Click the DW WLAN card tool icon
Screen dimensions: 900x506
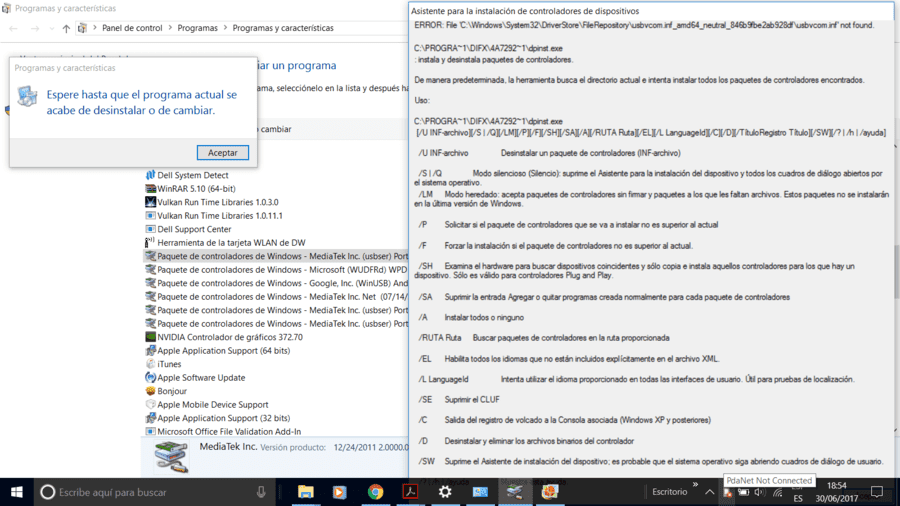tap(150, 242)
